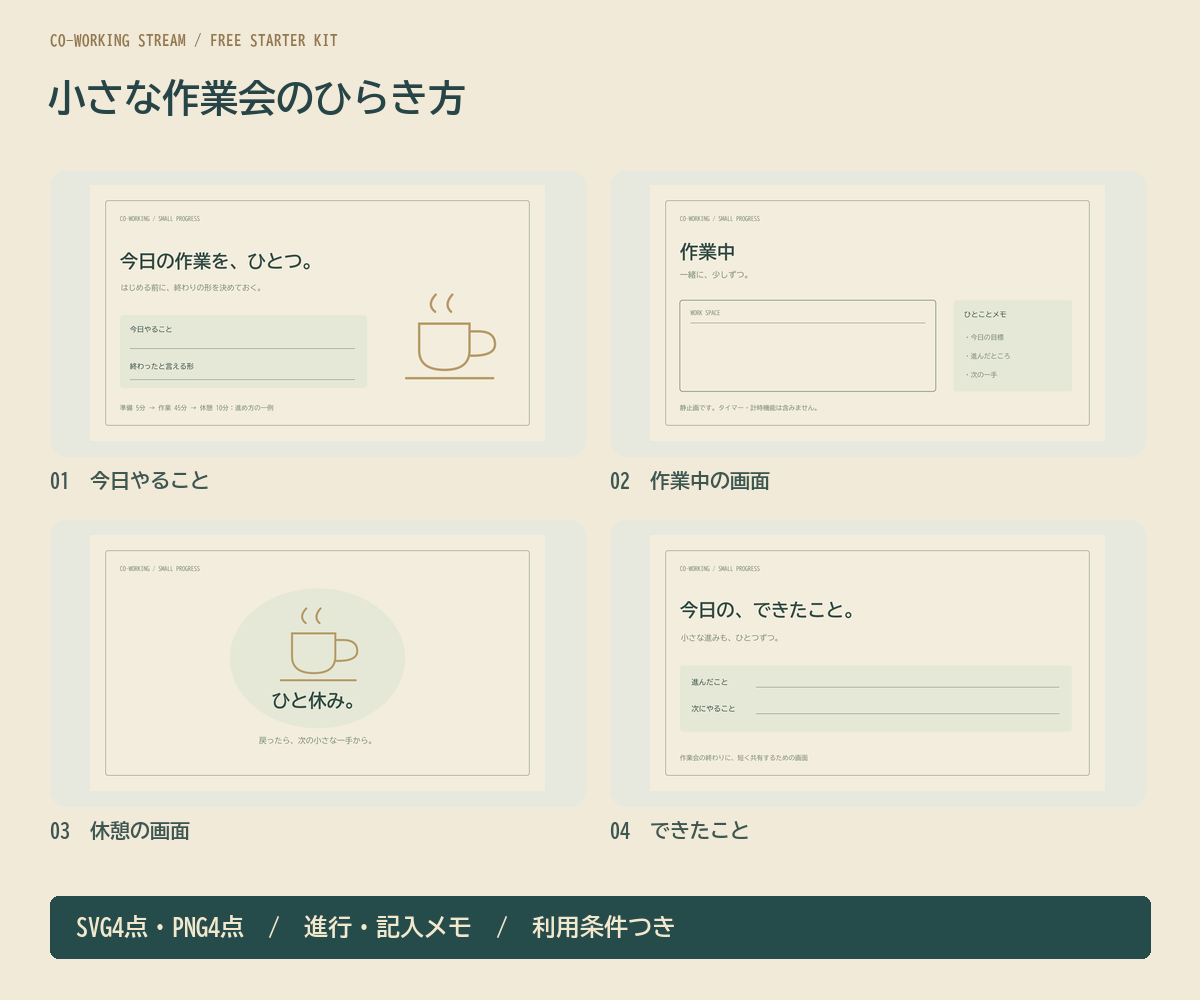Click the ひとことメモ heading
This screenshot has width=1200, height=1000.
pos(985,314)
